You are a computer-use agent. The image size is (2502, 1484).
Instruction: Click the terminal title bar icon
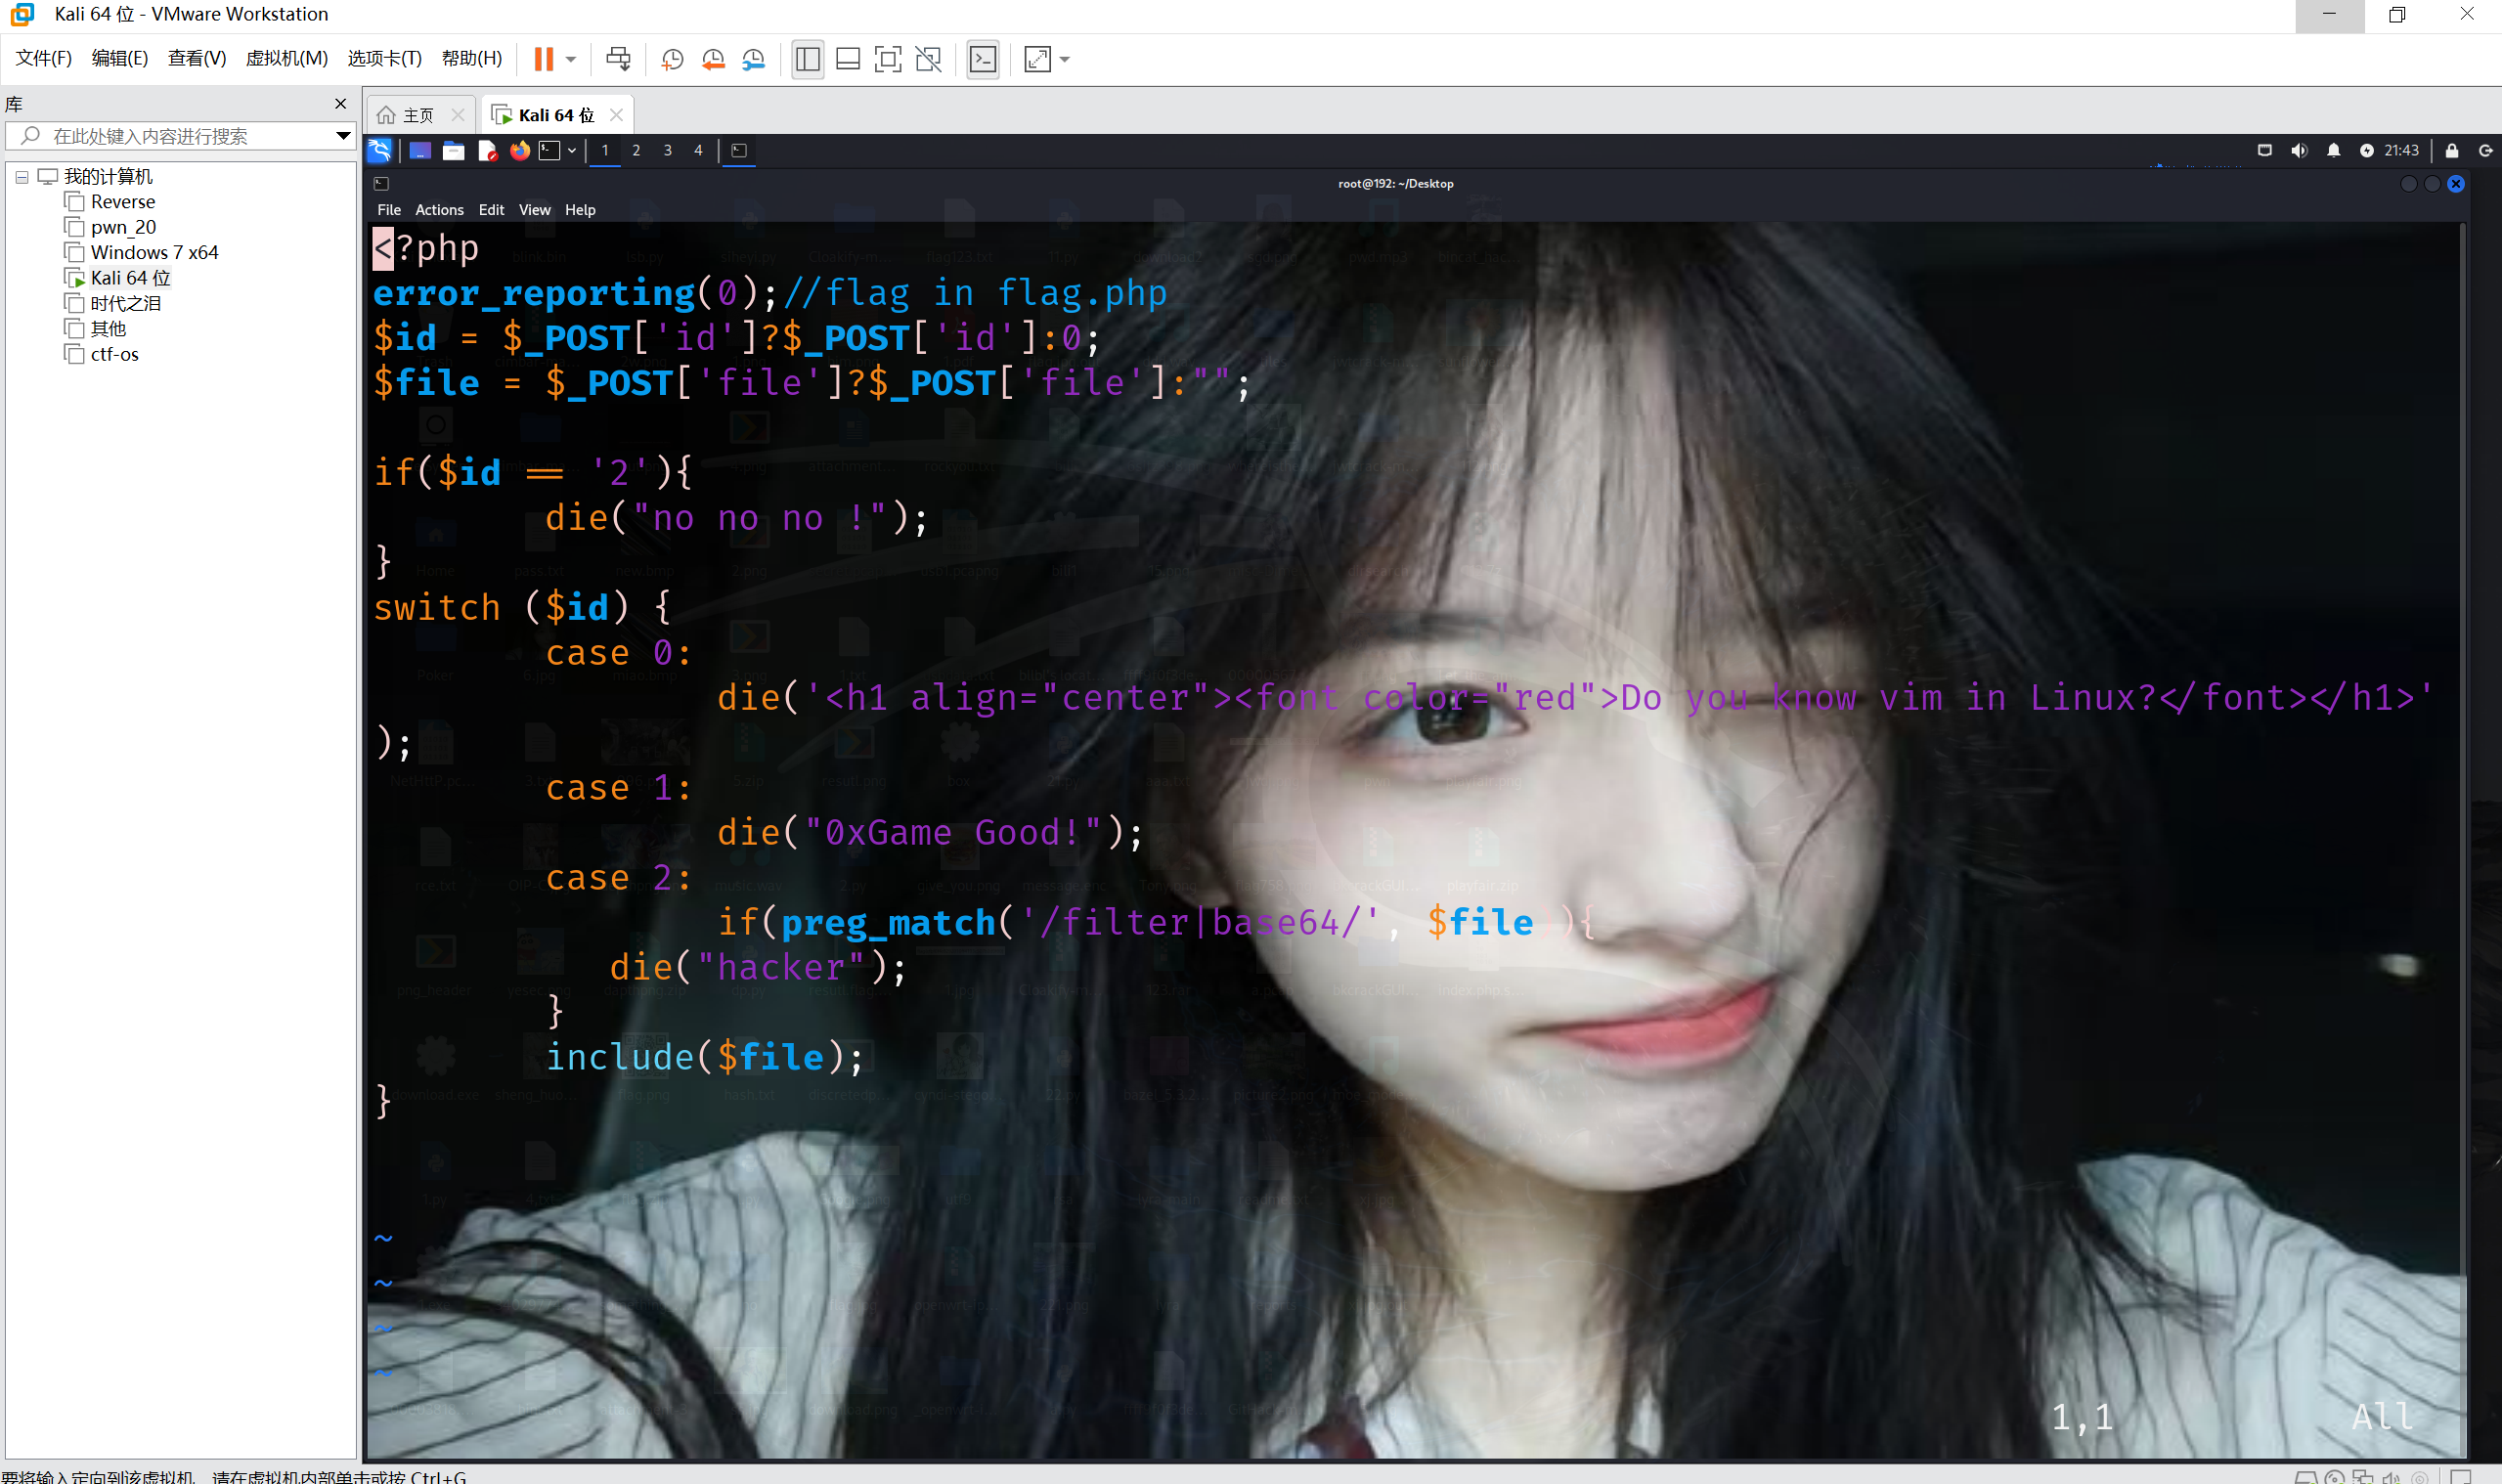381,184
